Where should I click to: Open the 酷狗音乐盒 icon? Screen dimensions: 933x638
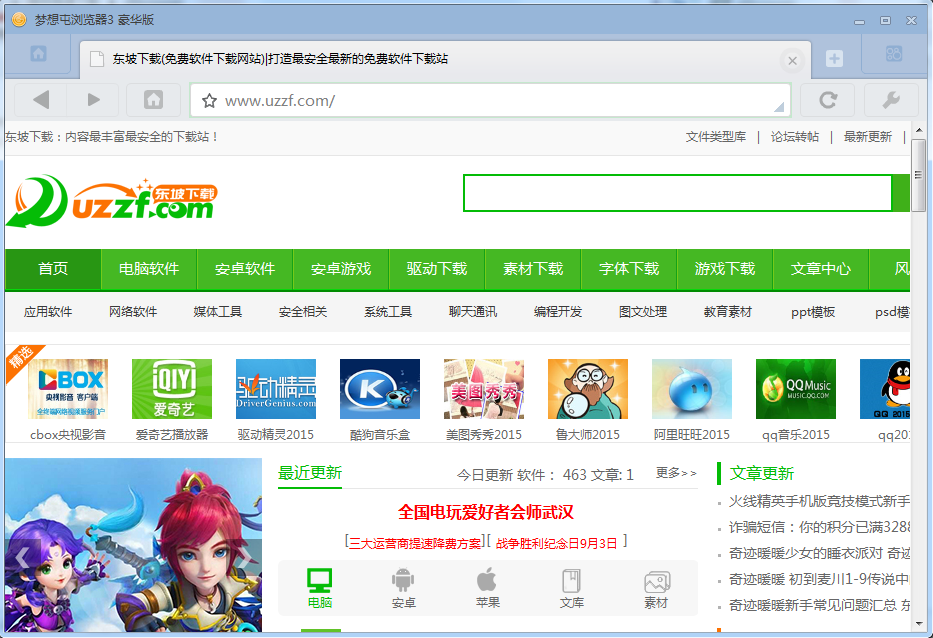(380, 389)
